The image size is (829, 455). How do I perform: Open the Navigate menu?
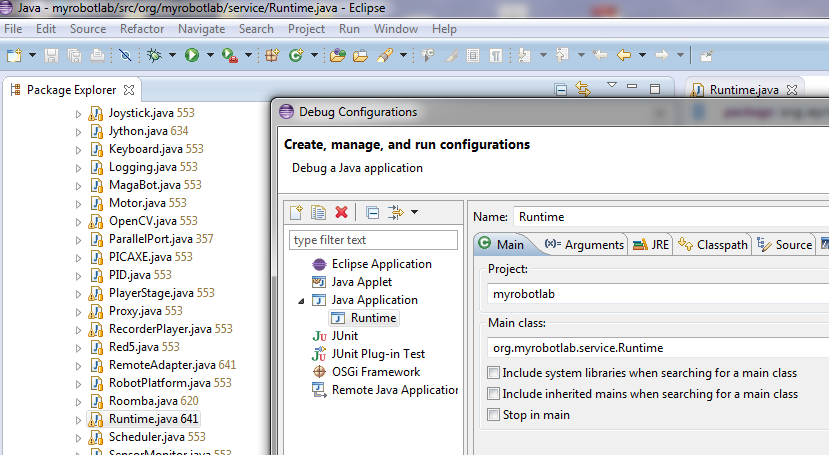tap(201, 29)
